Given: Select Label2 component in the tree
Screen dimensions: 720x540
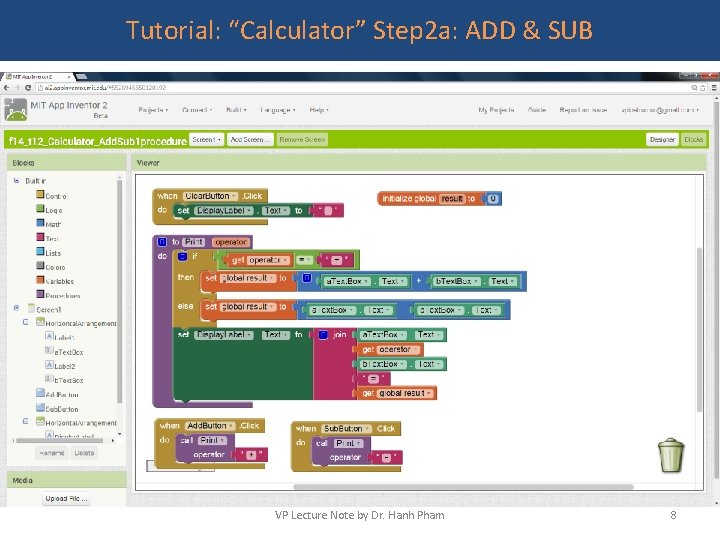Looking at the screenshot, I should [60, 366].
